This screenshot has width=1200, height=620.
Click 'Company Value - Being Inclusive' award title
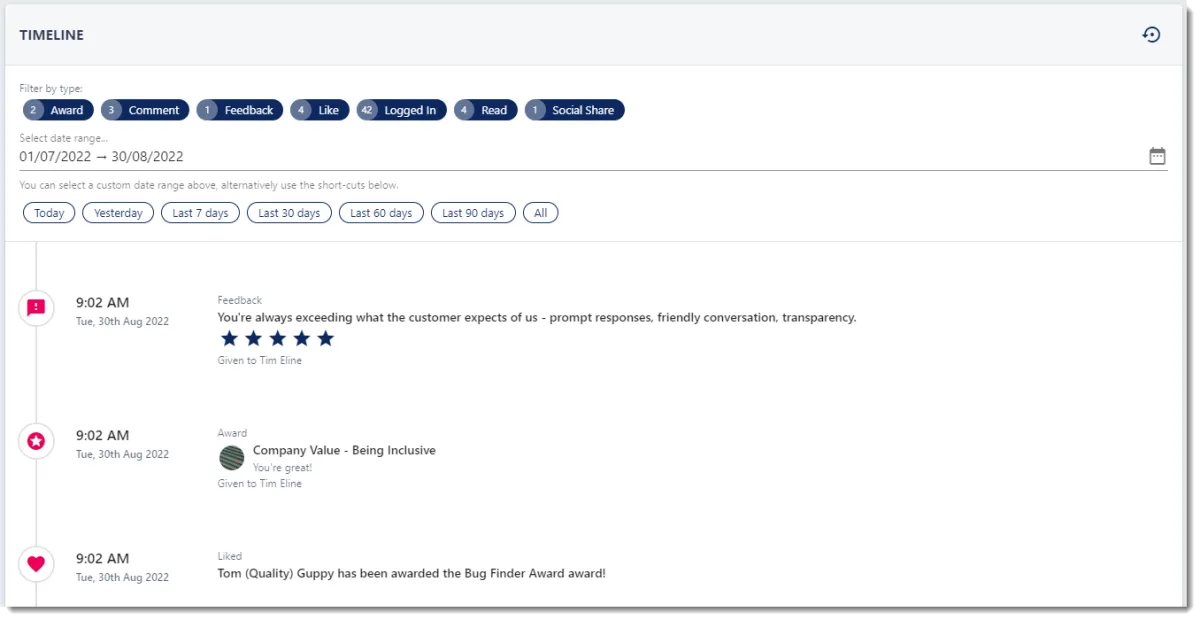tap(344, 451)
